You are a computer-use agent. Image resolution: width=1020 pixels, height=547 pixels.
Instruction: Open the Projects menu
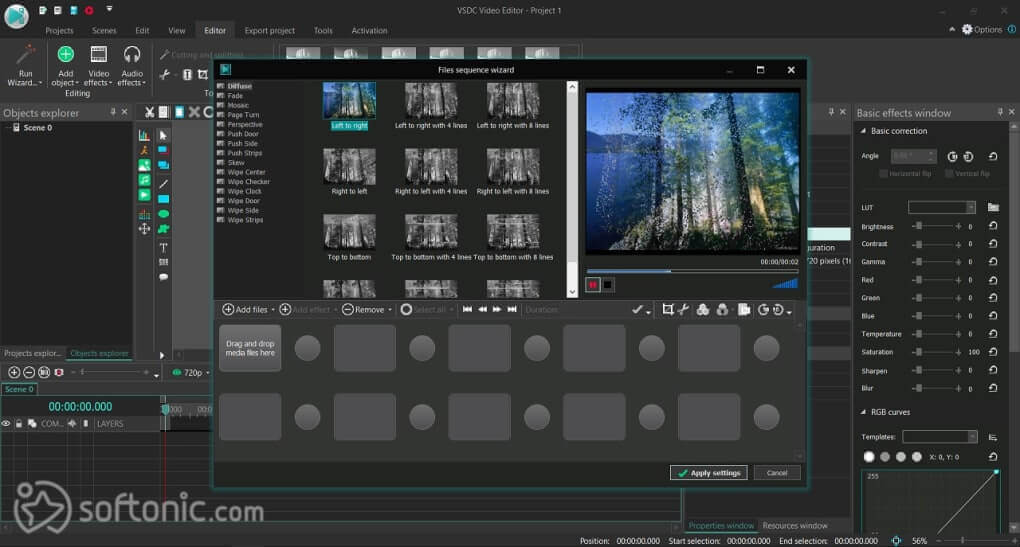tap(59, 31)
